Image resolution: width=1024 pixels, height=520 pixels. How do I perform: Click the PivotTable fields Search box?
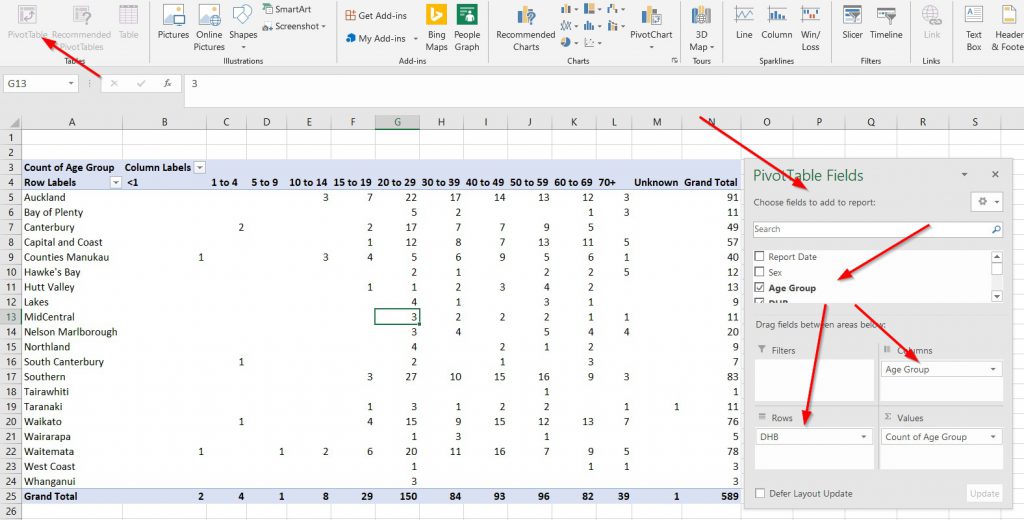[870, 229]
